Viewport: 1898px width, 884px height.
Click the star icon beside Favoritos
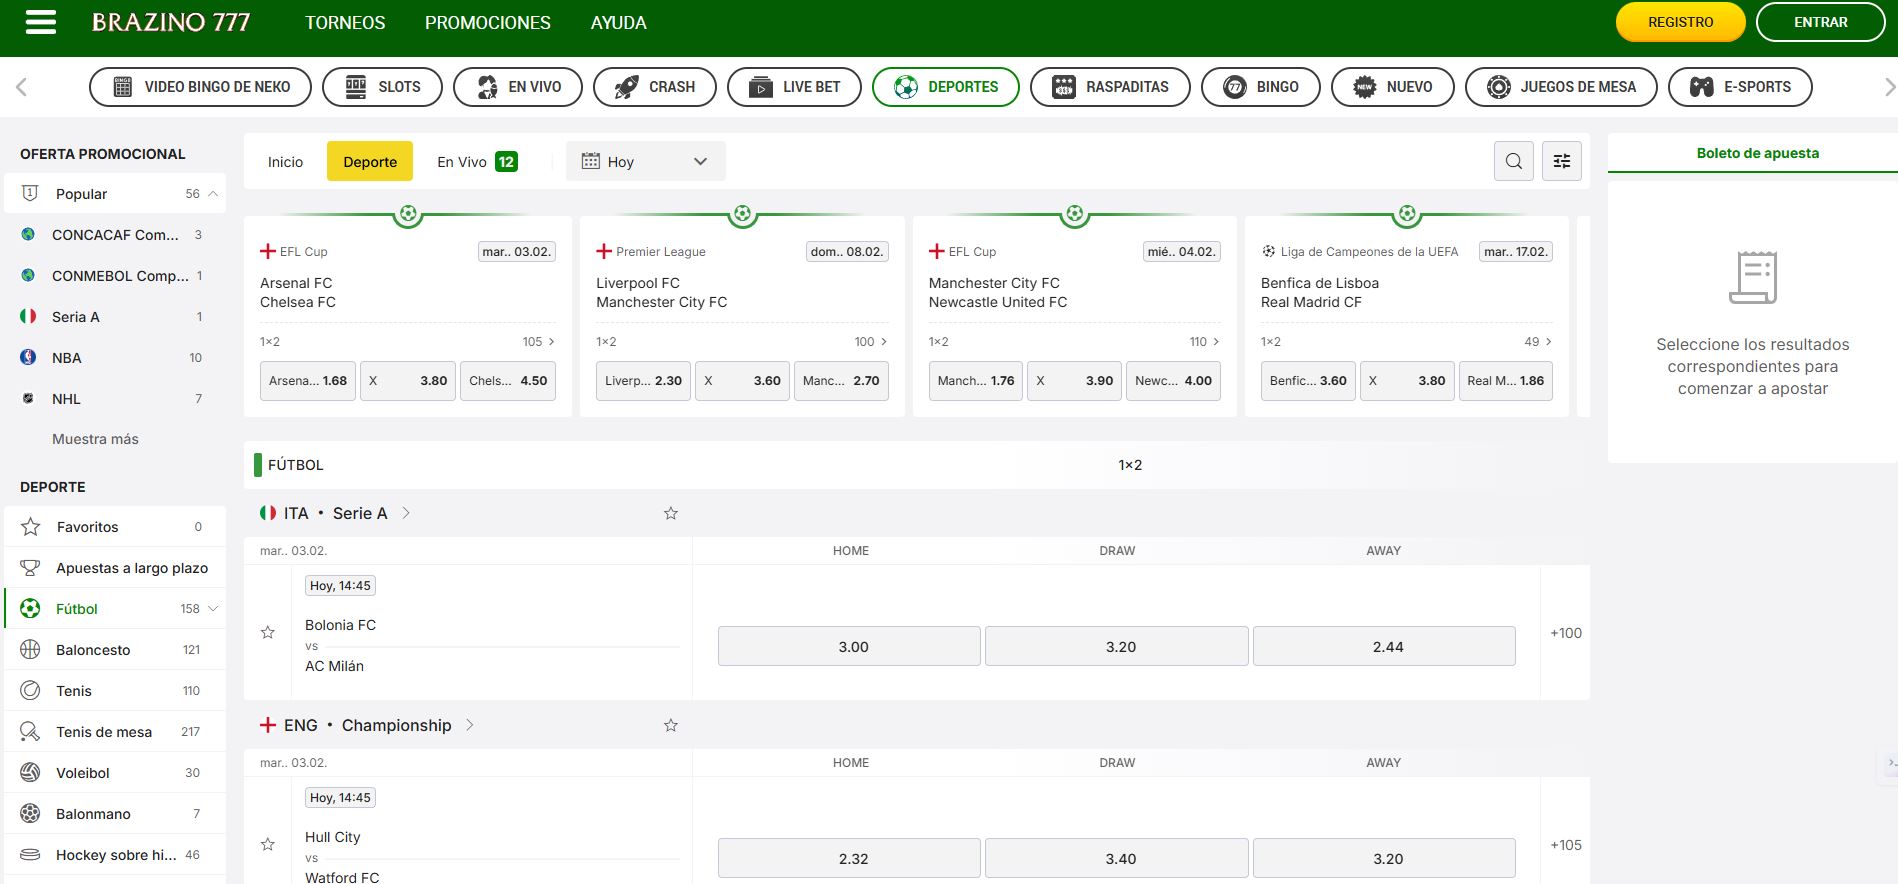pos(30,527)
